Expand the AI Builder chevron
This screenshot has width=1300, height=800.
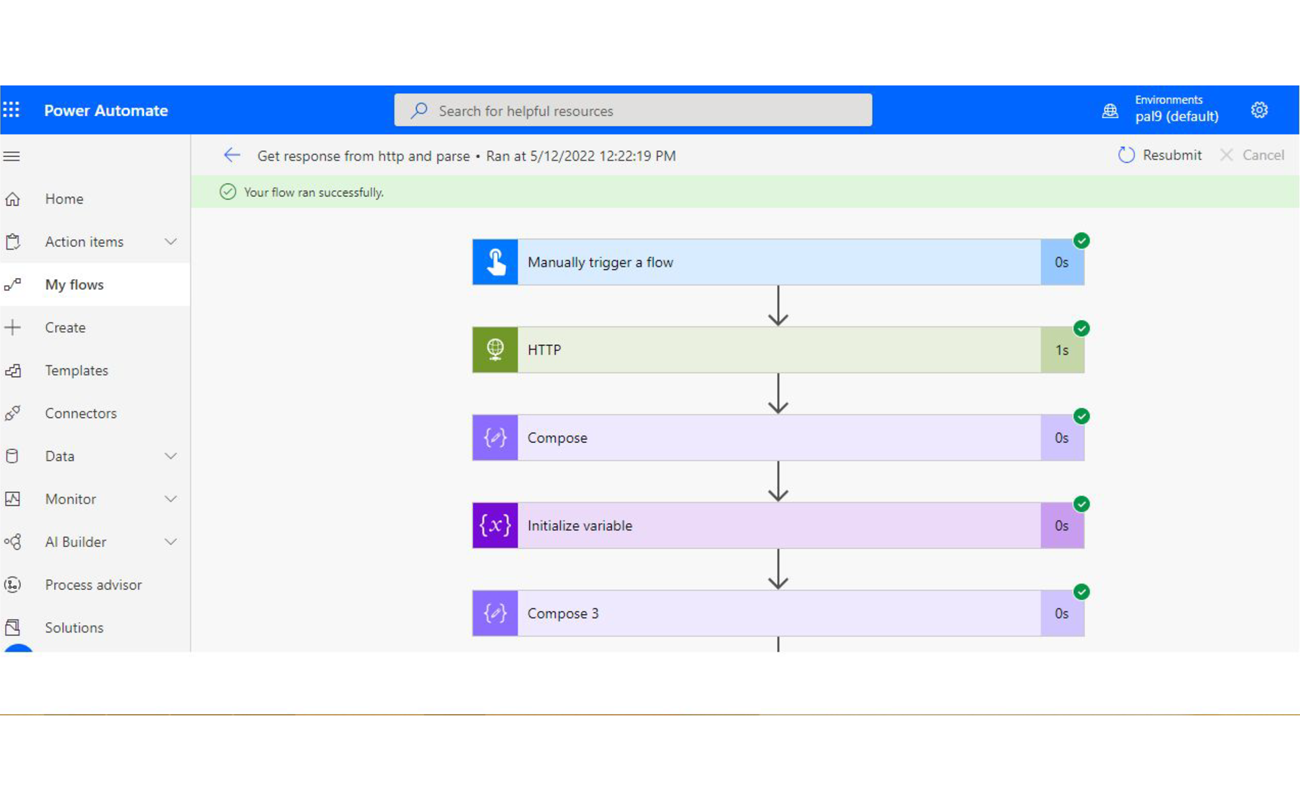(x=171, y=542)
